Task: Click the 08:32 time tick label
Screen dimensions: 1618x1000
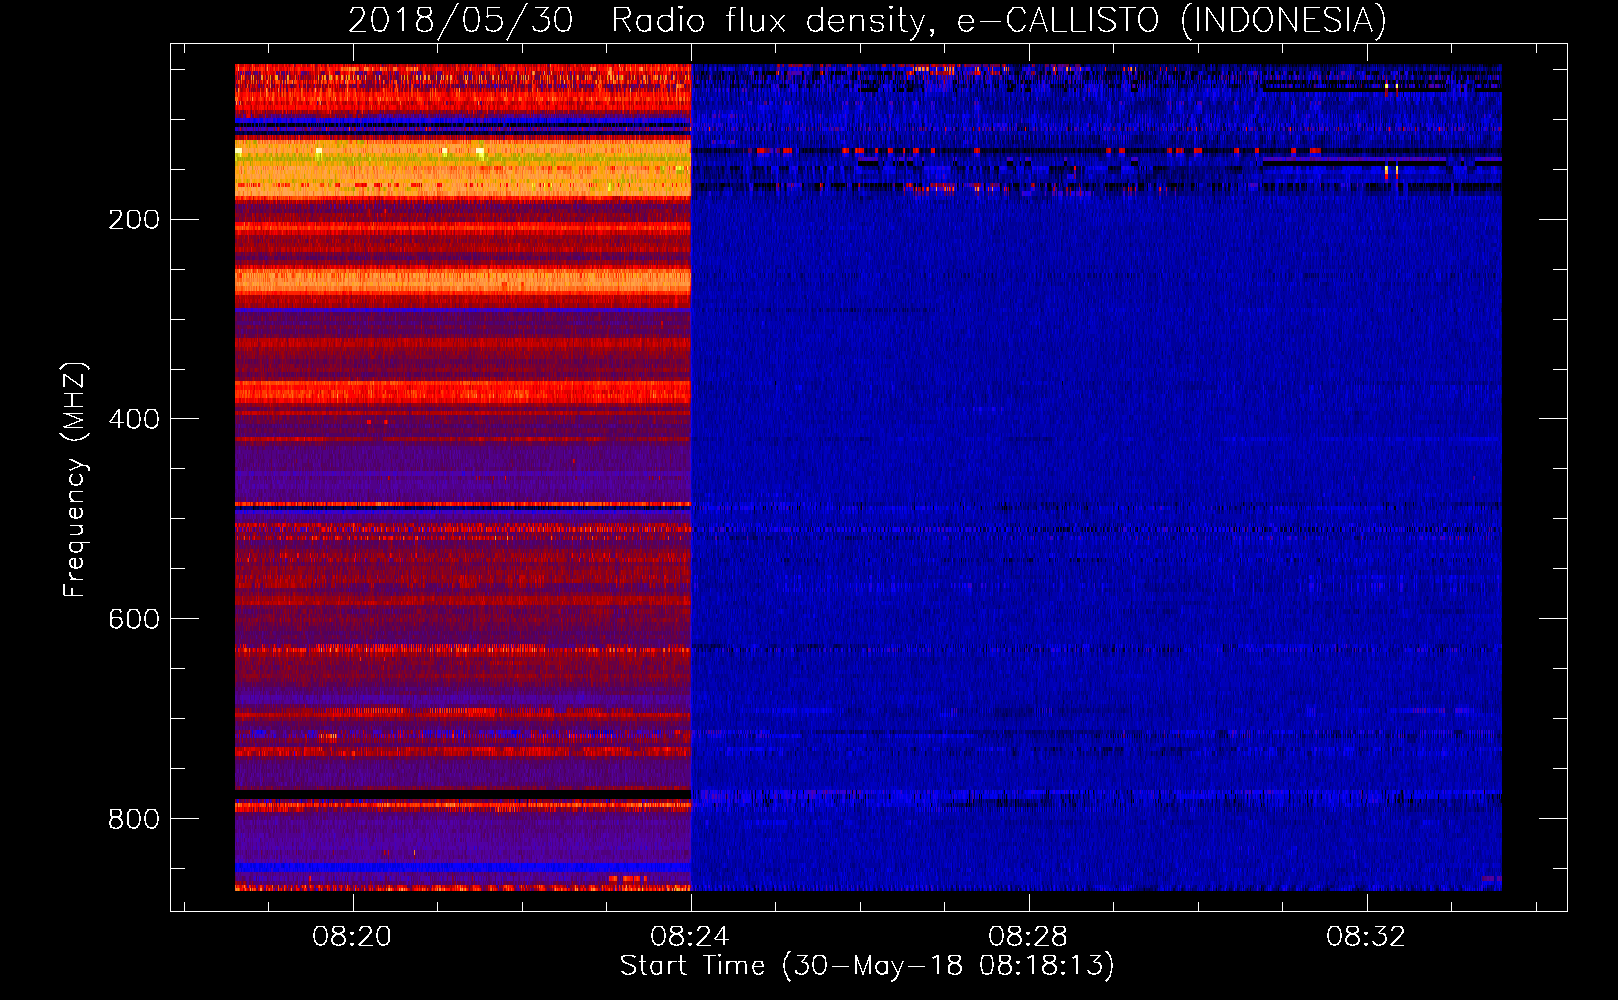Action: pyautogui.click(x=1366, y=937)
